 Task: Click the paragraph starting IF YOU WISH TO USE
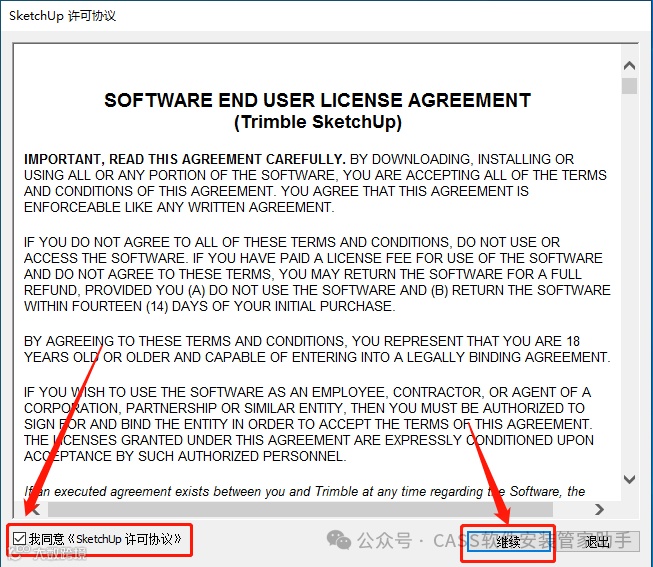[309, 424]
